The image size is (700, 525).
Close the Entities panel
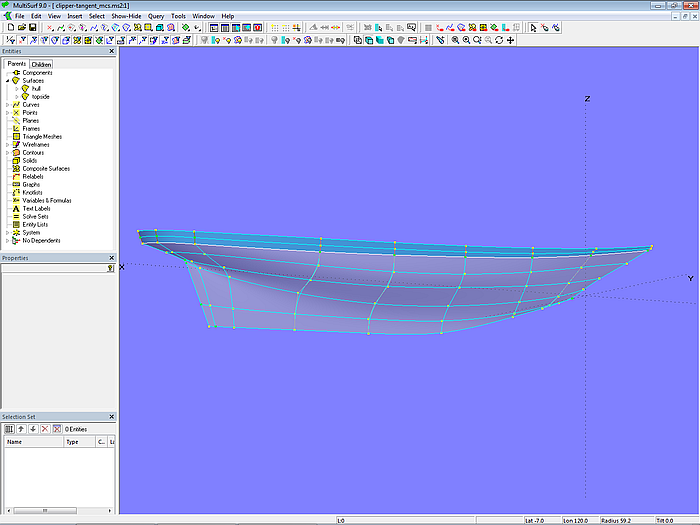pyautogui.click(x=111, y=51)
